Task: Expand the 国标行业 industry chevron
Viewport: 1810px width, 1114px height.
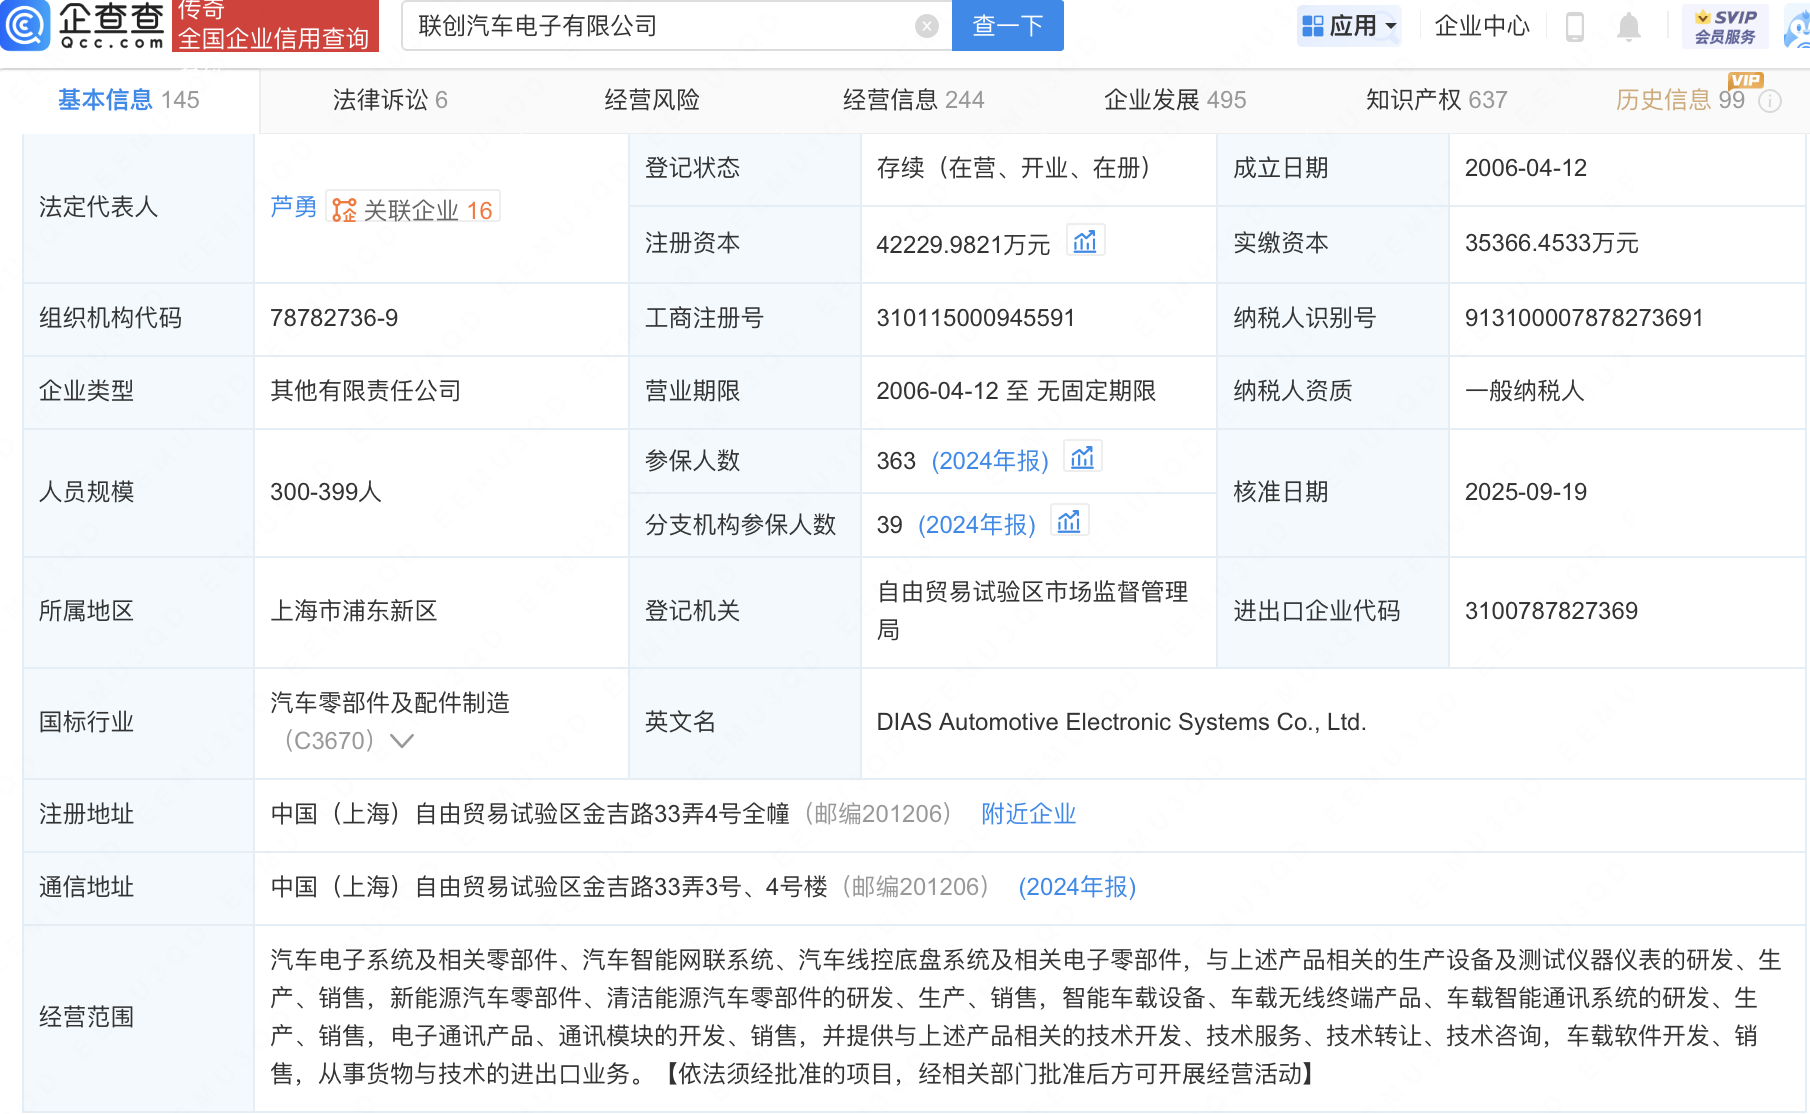Action: coord(402,741)
